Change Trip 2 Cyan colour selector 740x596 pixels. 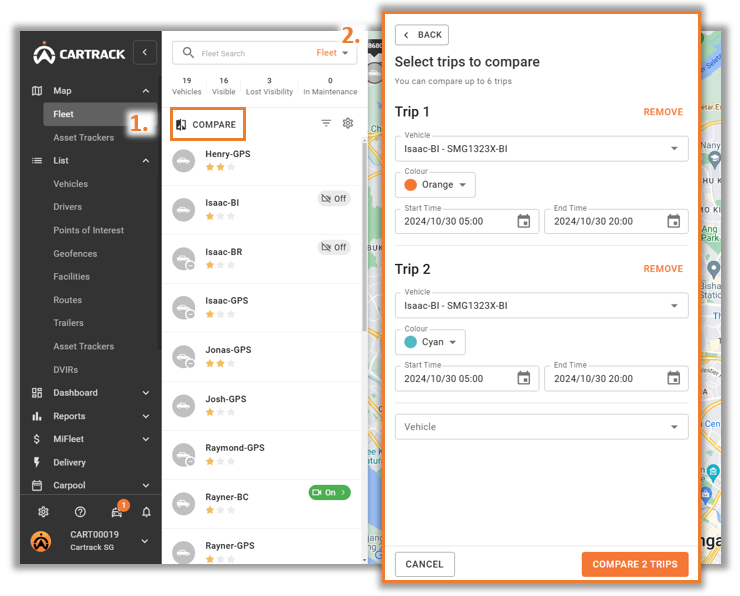[x=430, y=342]
